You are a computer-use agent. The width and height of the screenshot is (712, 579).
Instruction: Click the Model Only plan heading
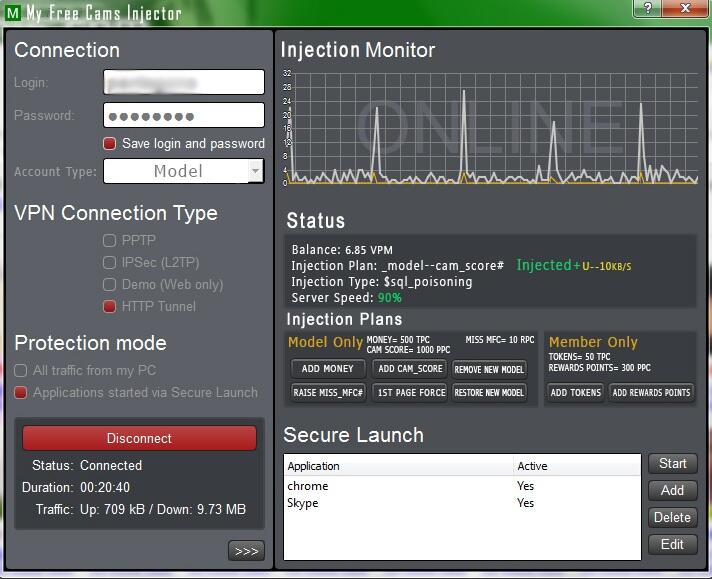pos(325,342)
